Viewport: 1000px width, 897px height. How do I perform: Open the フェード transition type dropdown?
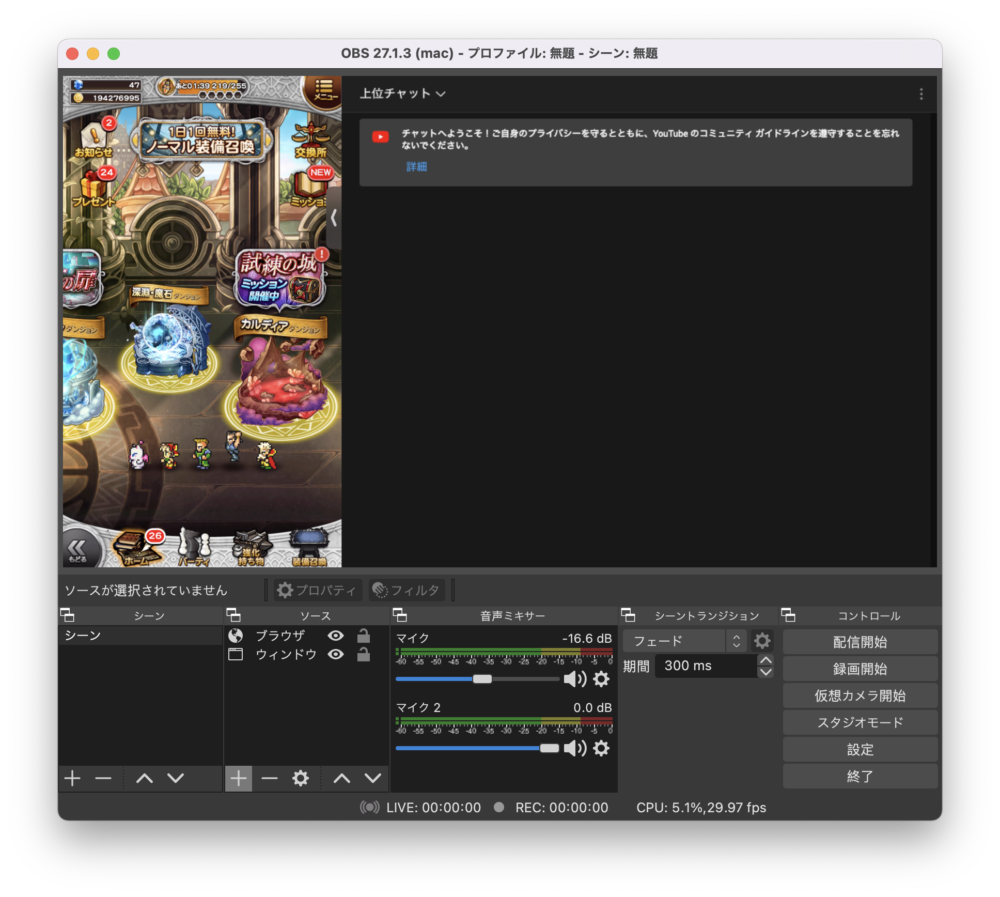coord(684,641)
